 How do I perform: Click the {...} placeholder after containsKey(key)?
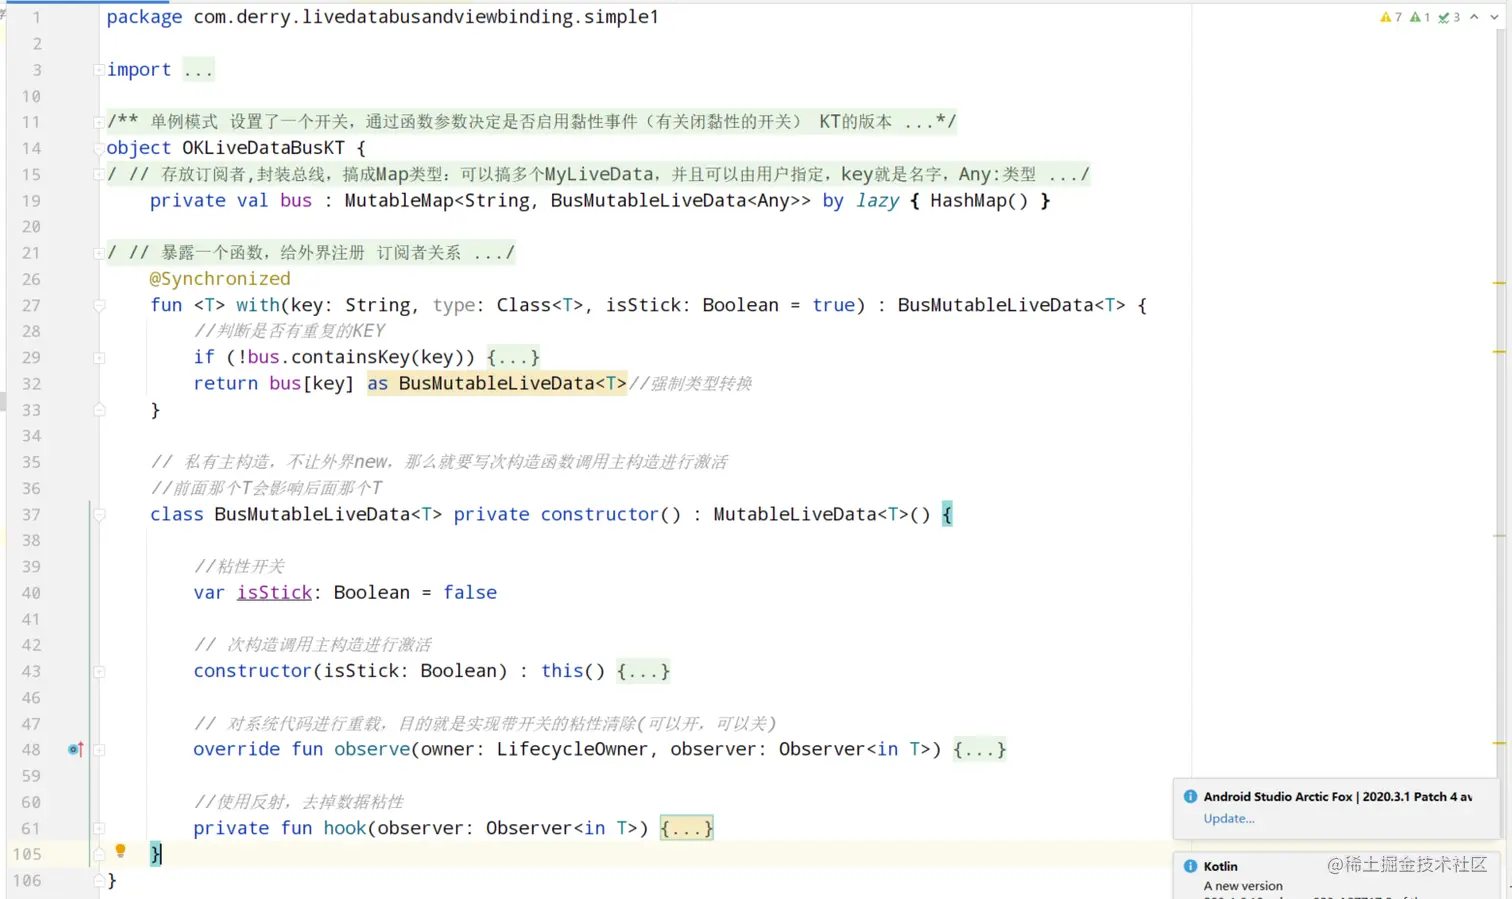click(x=513, y=357)
